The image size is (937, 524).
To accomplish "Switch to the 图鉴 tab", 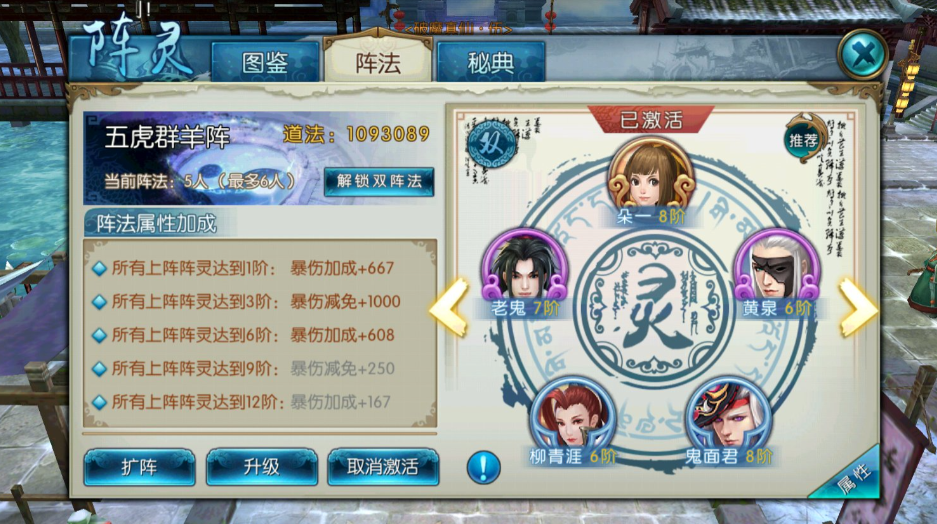I will (265, 62).
